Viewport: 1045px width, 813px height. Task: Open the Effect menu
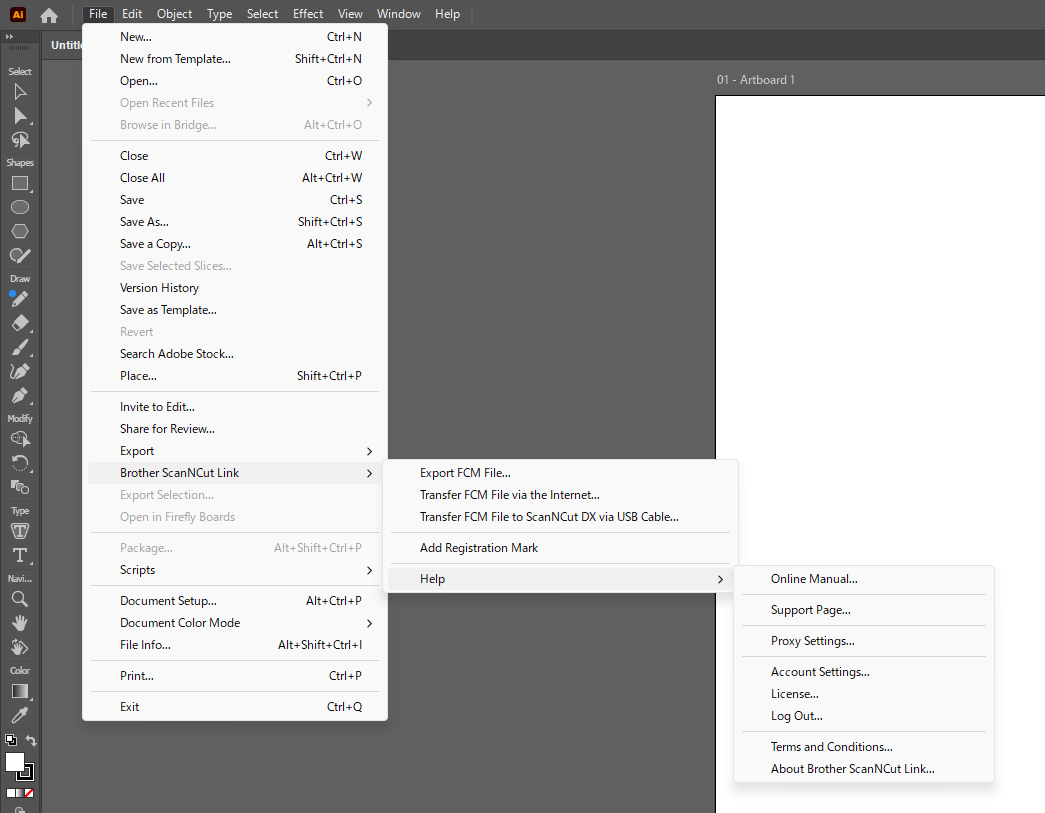pos(308,14)
